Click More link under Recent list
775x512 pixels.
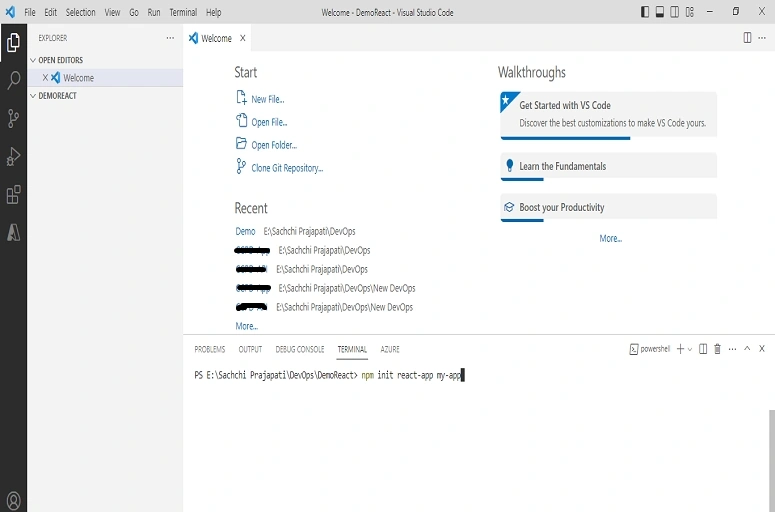point(247,326)
